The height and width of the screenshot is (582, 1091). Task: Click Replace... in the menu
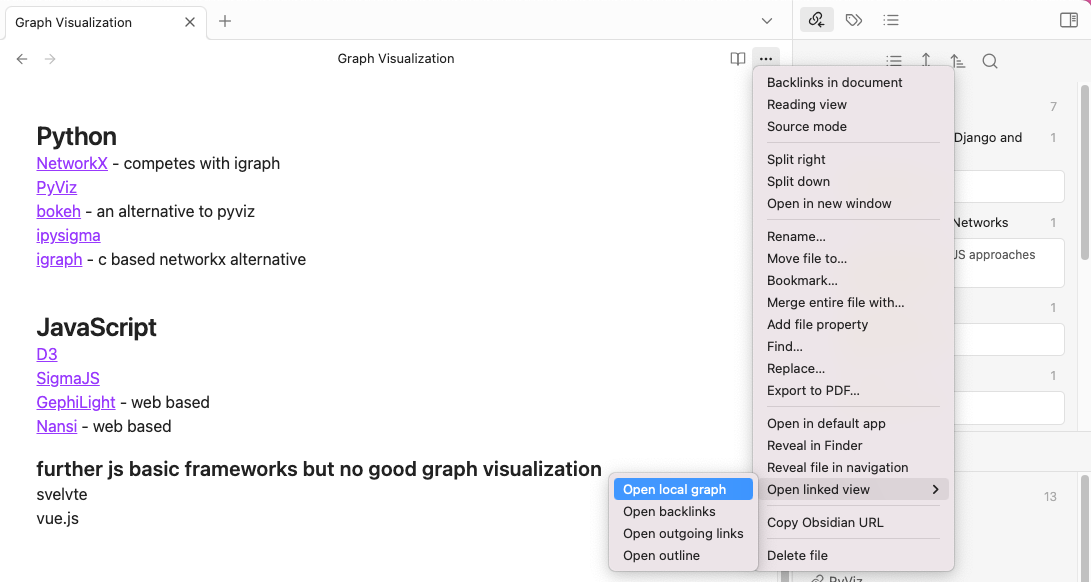(x=853, y=369)
